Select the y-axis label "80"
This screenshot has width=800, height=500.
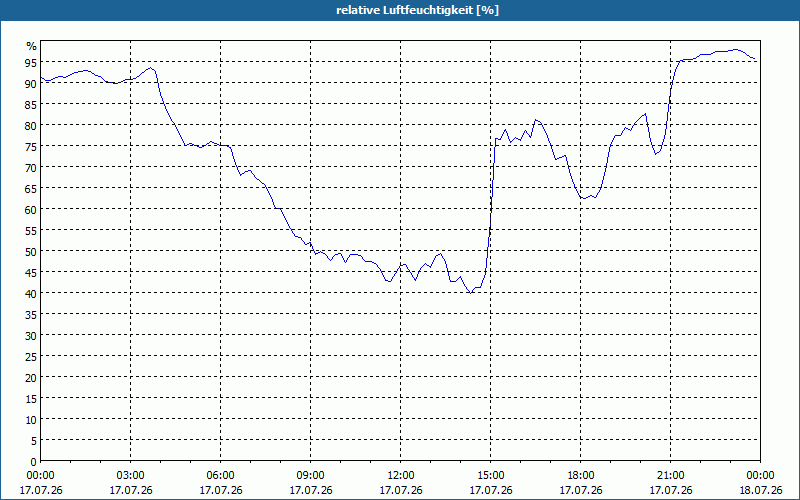coord(31,125)
